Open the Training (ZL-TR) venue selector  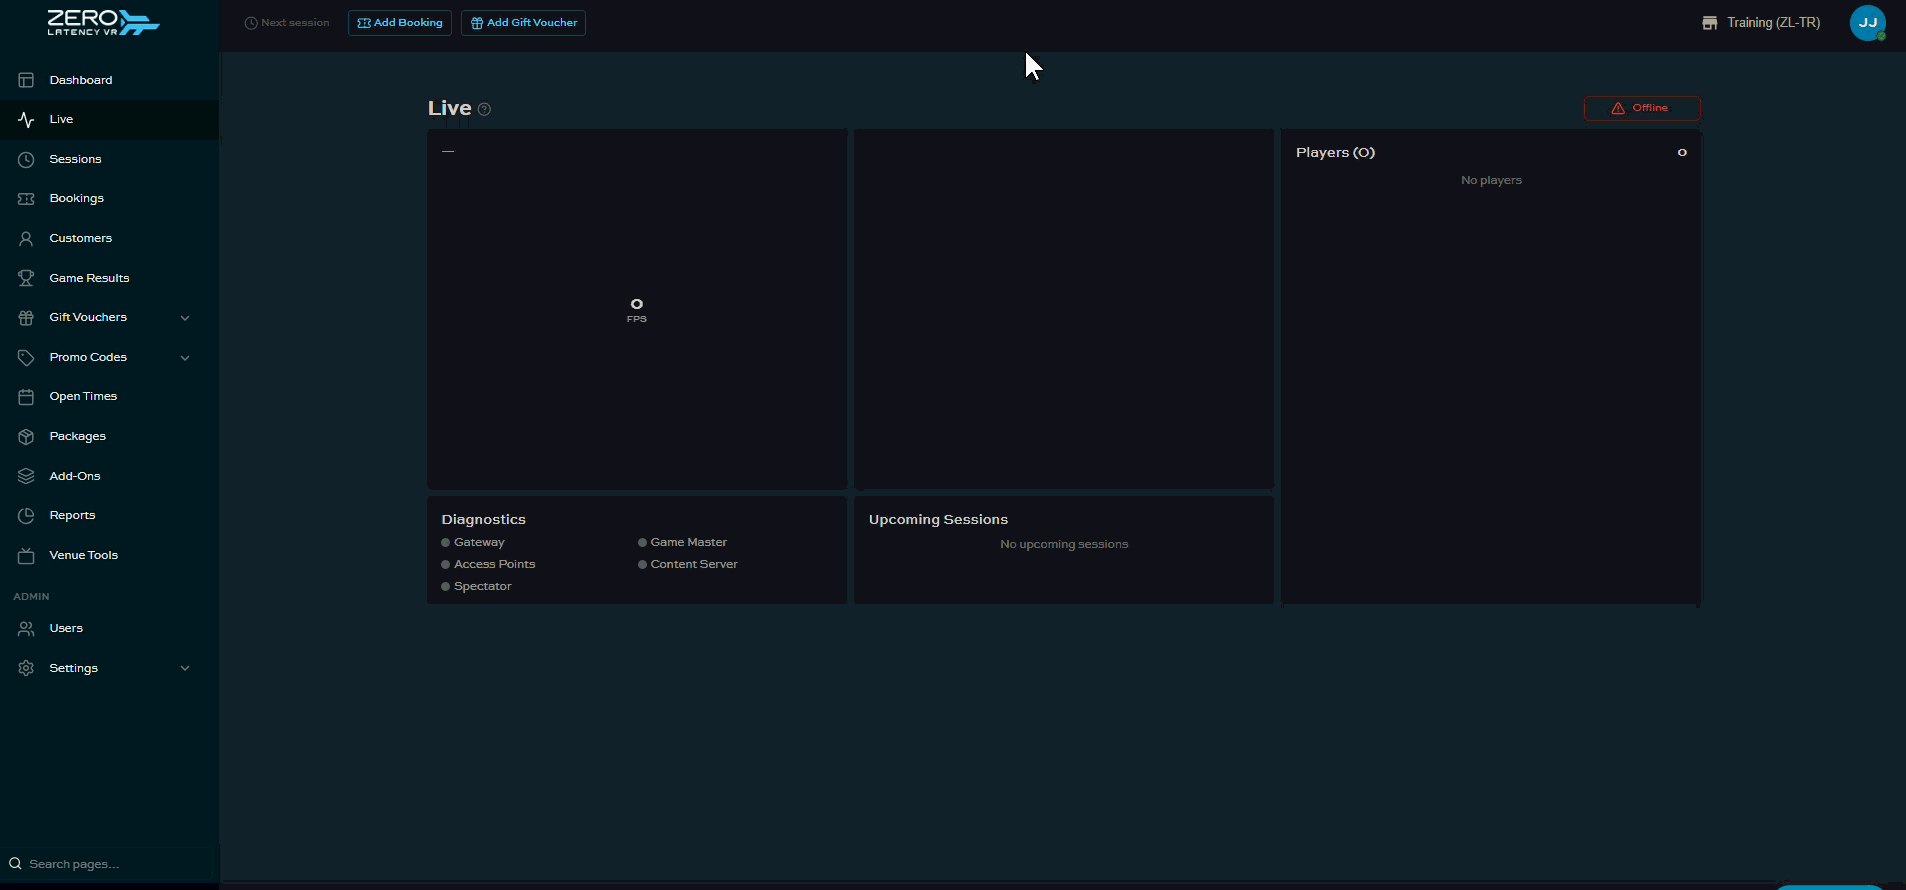tap(1761, 23)
